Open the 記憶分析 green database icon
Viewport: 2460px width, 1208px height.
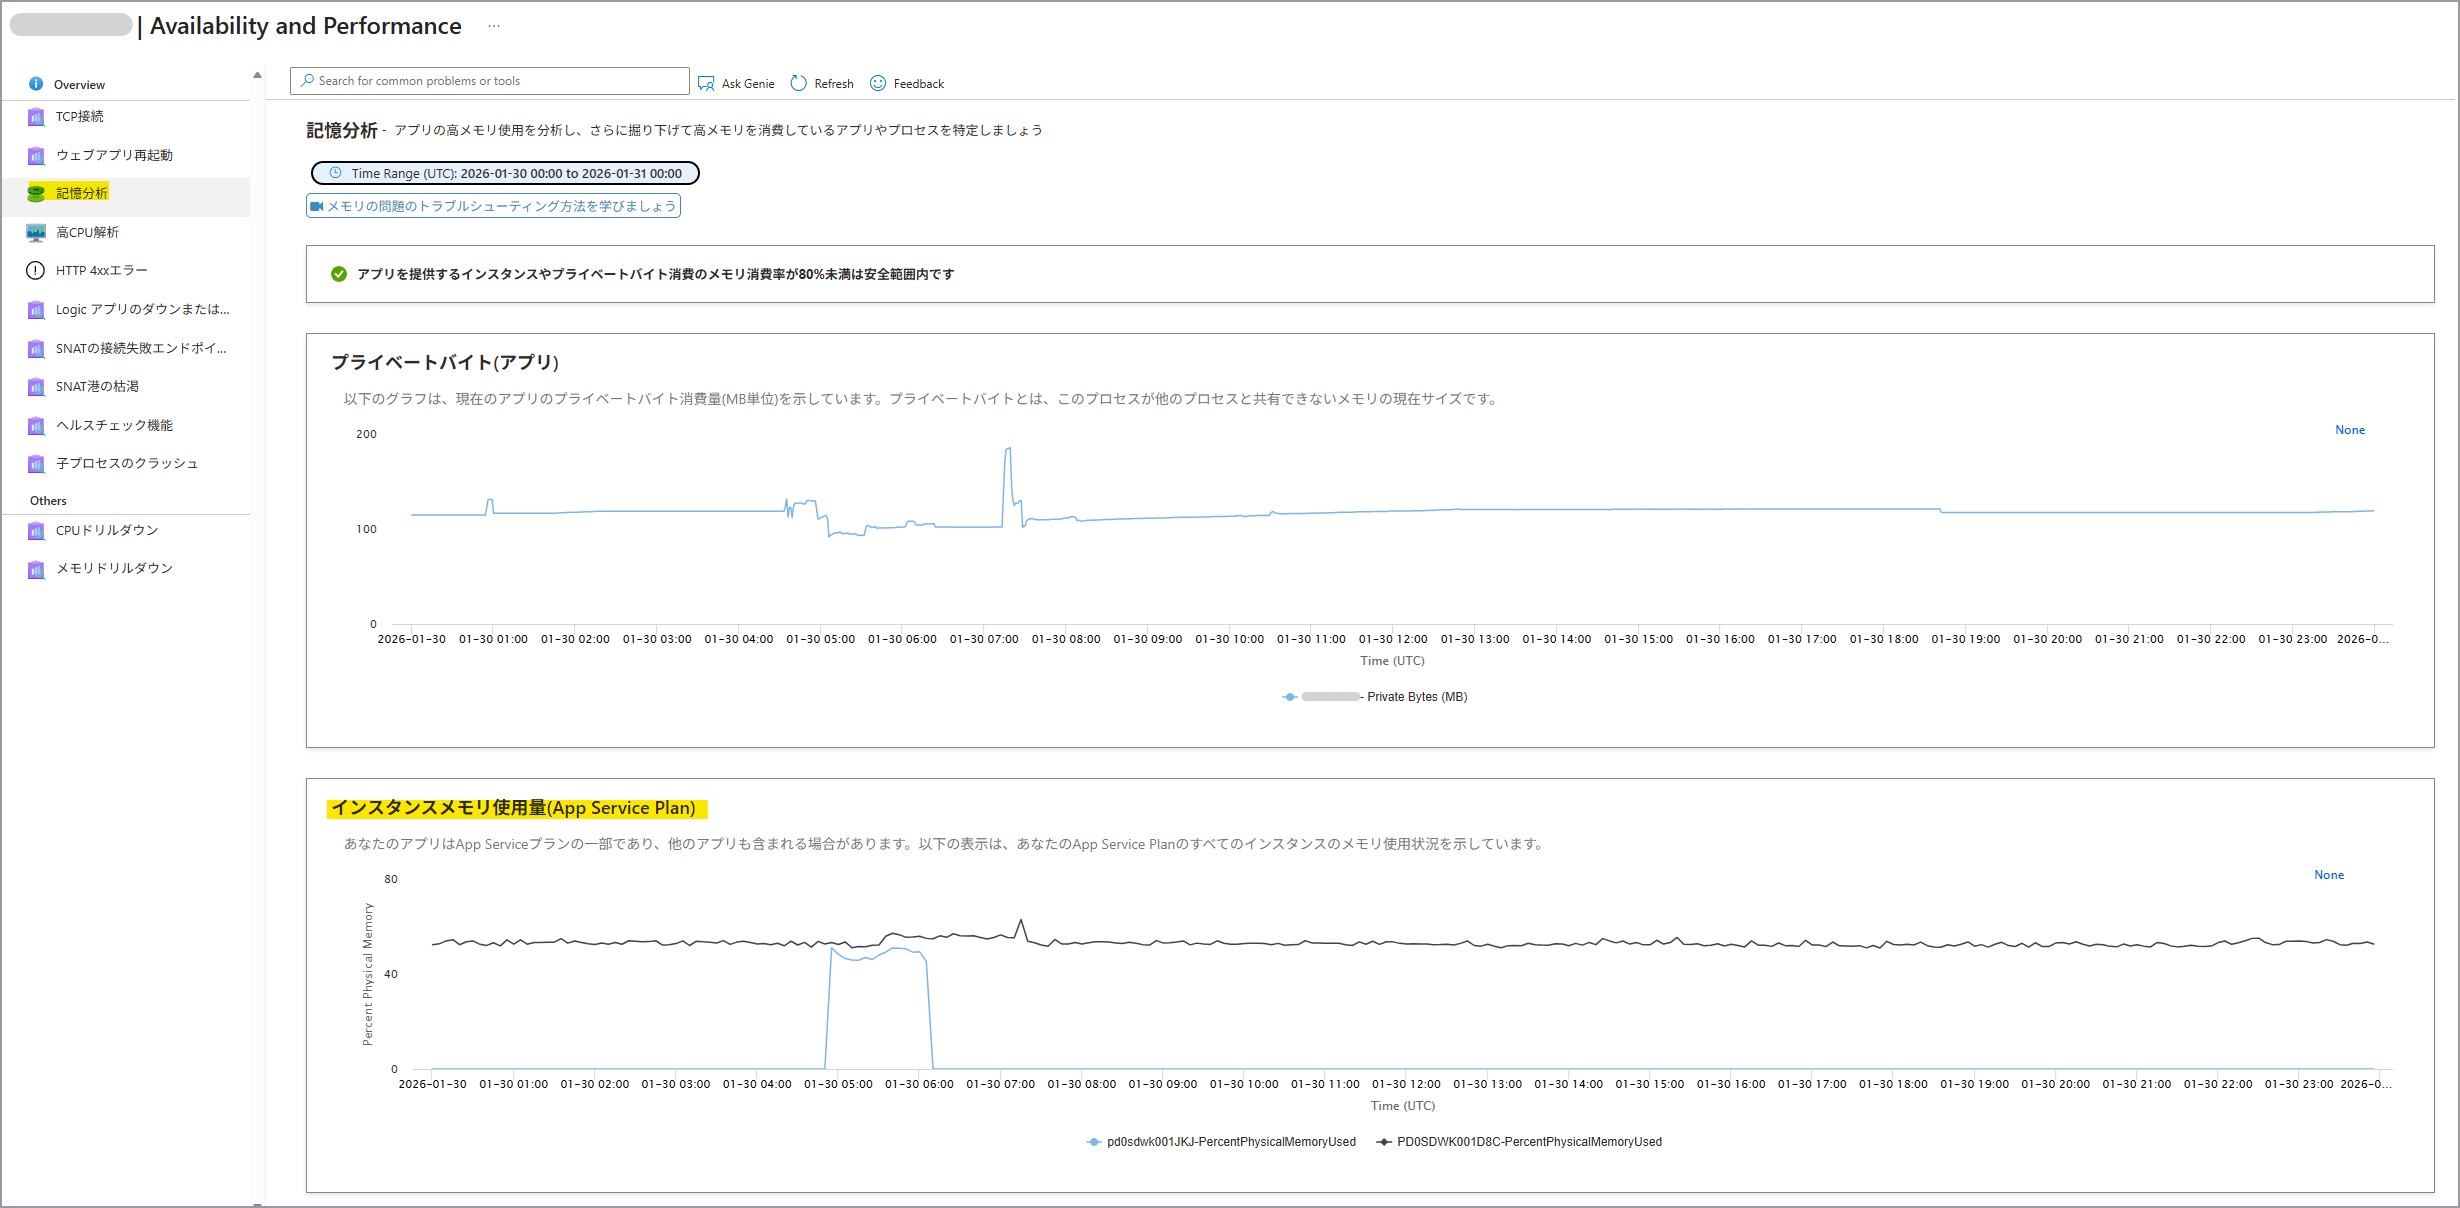point(36,194)
